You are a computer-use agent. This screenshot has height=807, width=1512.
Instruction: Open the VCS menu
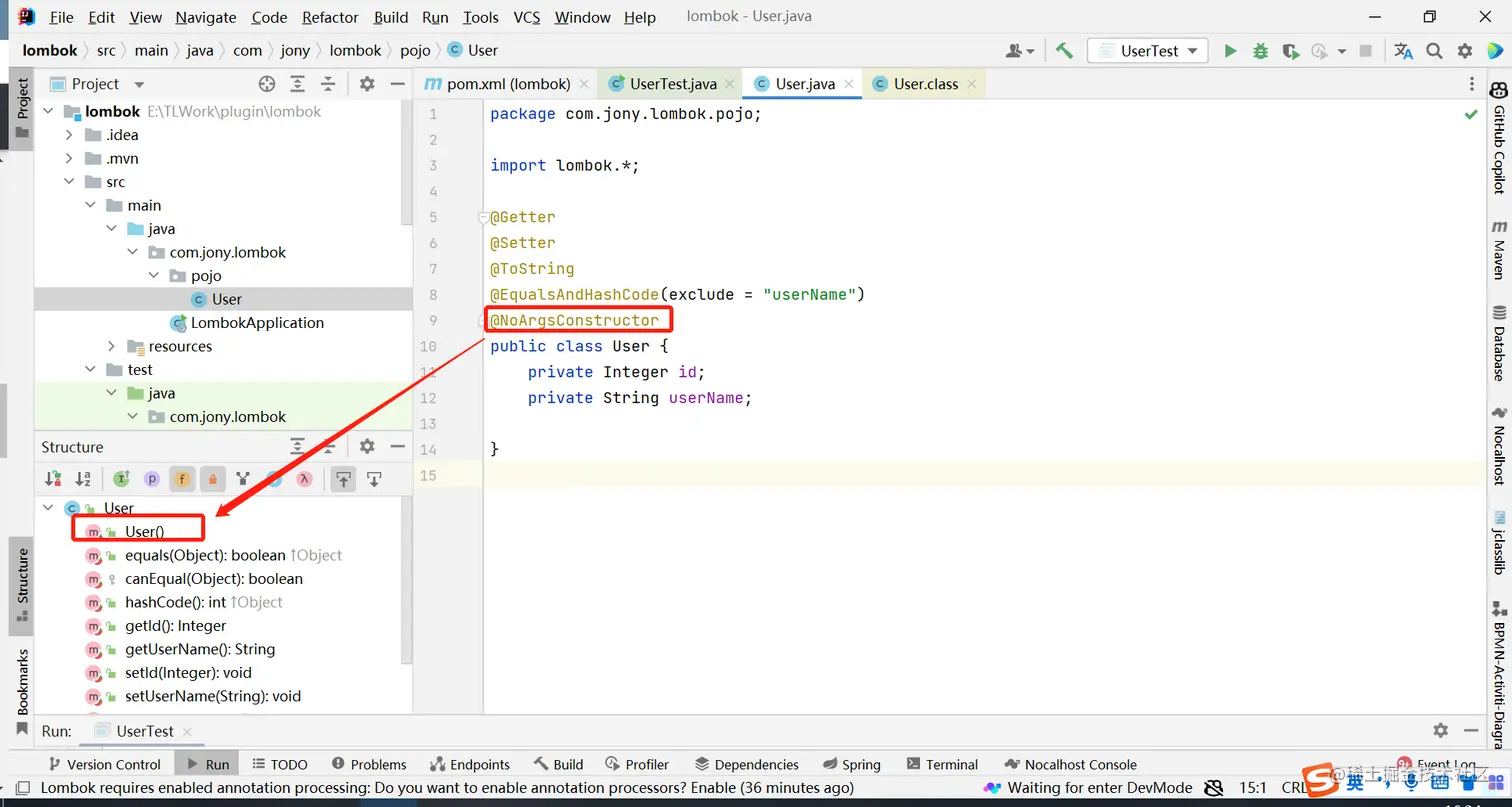(527, 17)
